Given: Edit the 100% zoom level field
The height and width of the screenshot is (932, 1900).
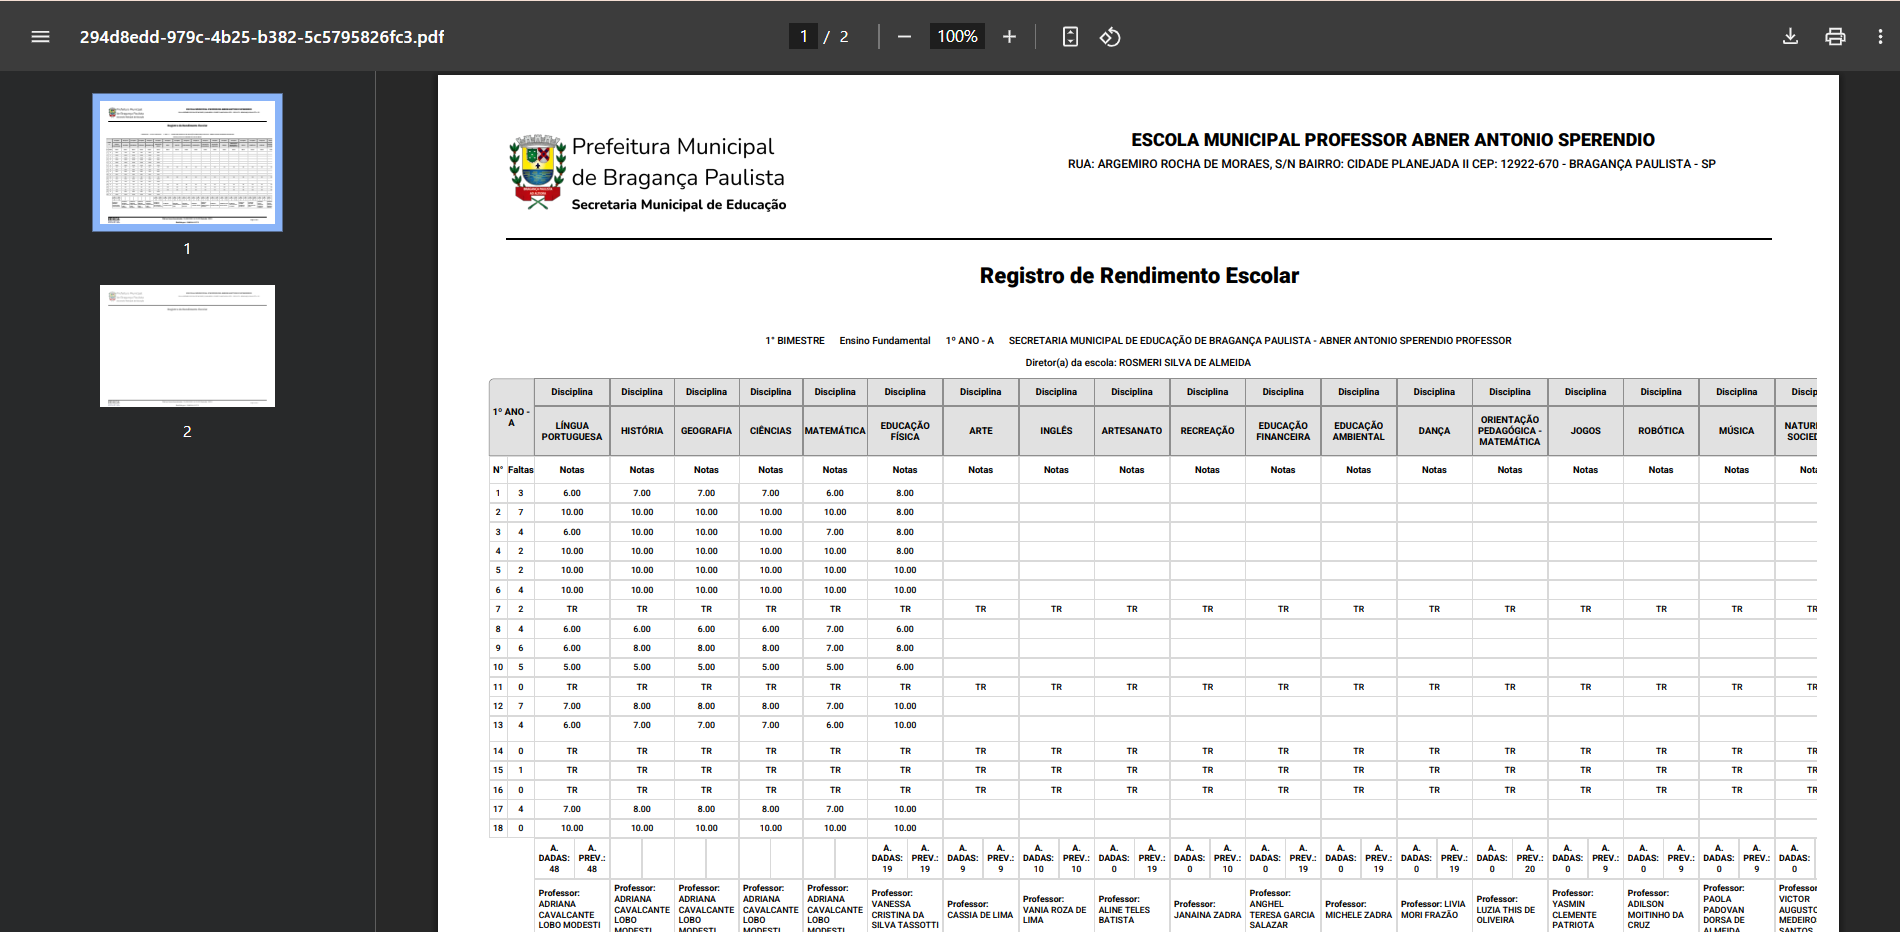Looking at the screenshot, I should pyautogui.click(x=957, y=37).
